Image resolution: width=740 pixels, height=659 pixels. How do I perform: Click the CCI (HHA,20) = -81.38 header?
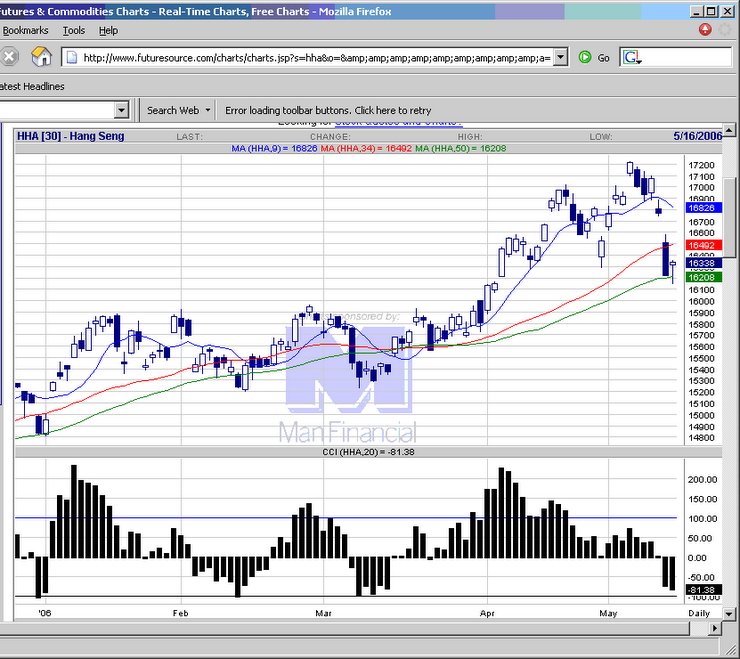(x=369, y=452)
